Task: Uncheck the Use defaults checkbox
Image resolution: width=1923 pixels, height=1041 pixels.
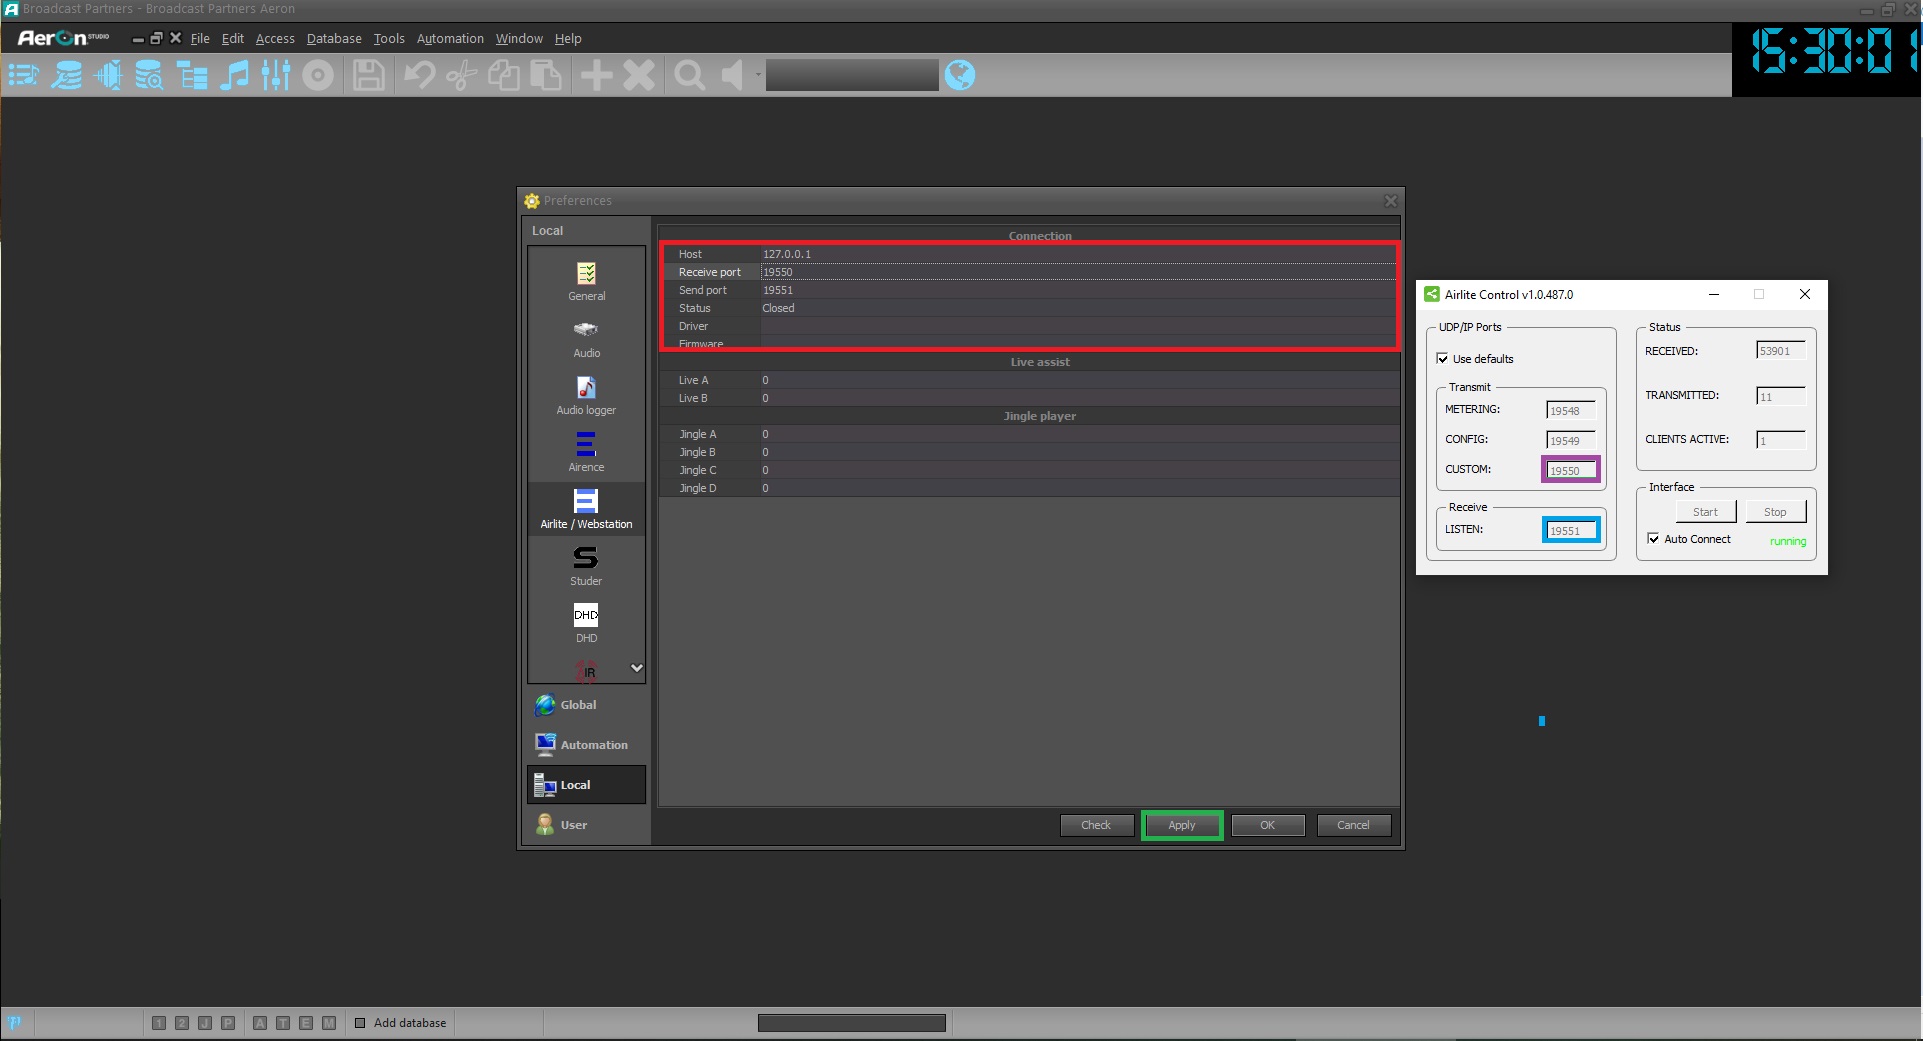Action: [x=1443, y=359]
